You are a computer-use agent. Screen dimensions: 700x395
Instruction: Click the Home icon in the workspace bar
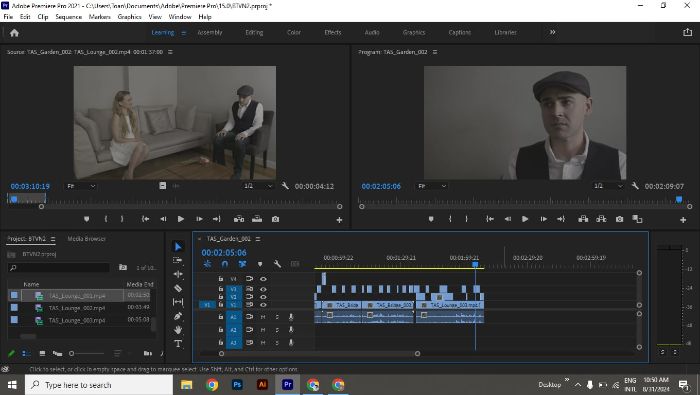(x=14, y=33)
